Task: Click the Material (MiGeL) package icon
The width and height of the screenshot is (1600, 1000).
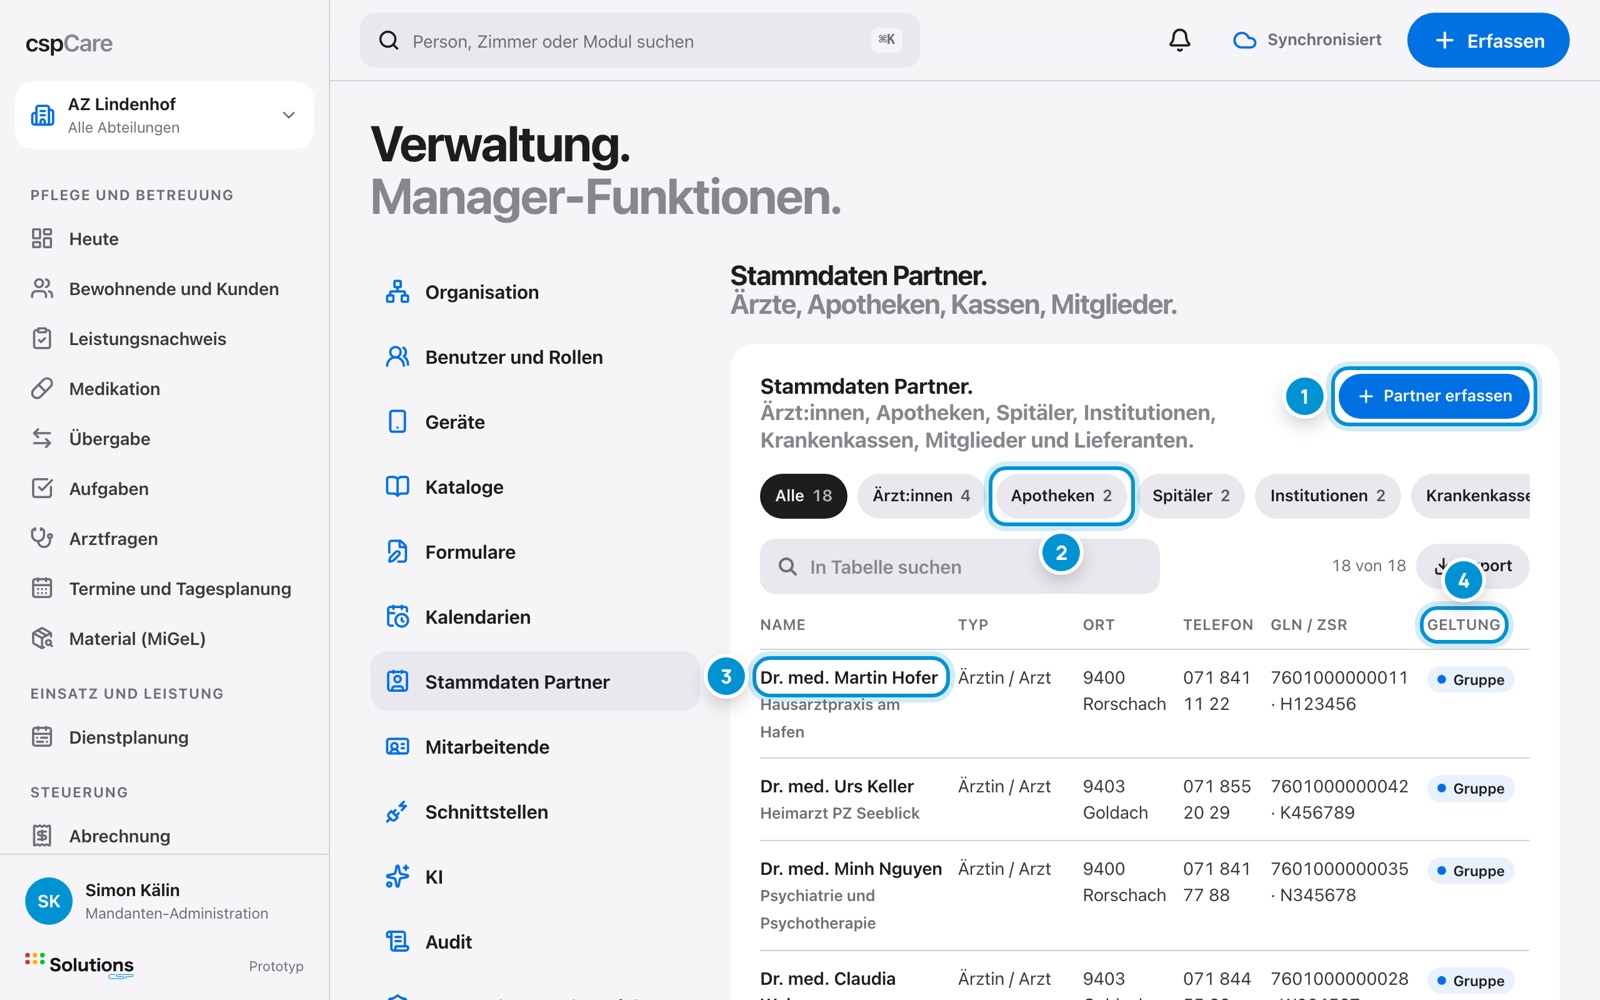Action: tap(42, 638)
